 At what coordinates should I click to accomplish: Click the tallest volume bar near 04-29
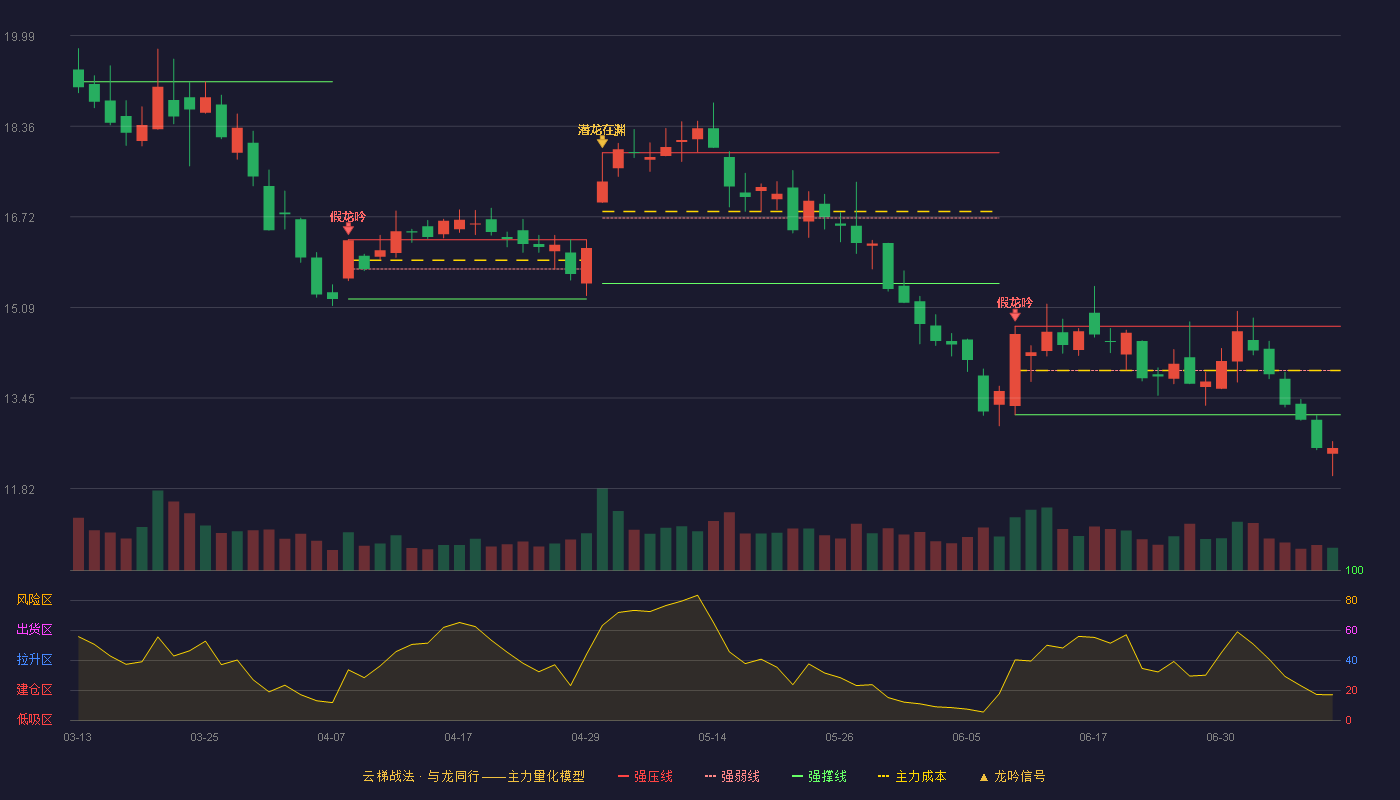[602, 529]
